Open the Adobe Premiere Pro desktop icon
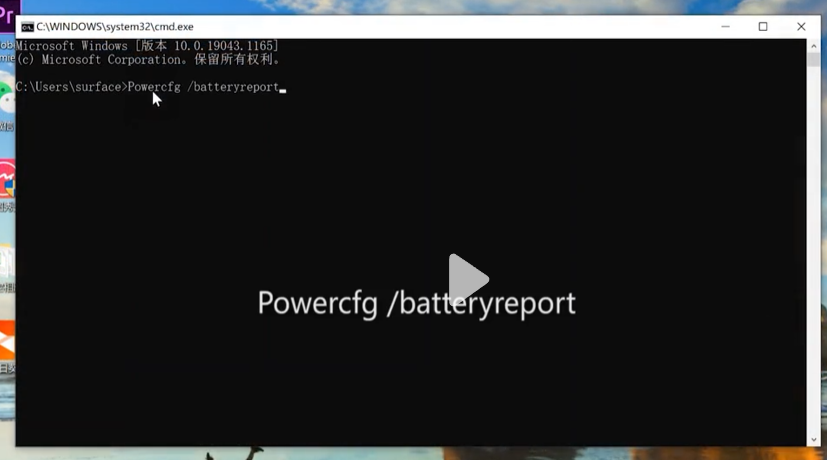 click(x=7, y=10)
